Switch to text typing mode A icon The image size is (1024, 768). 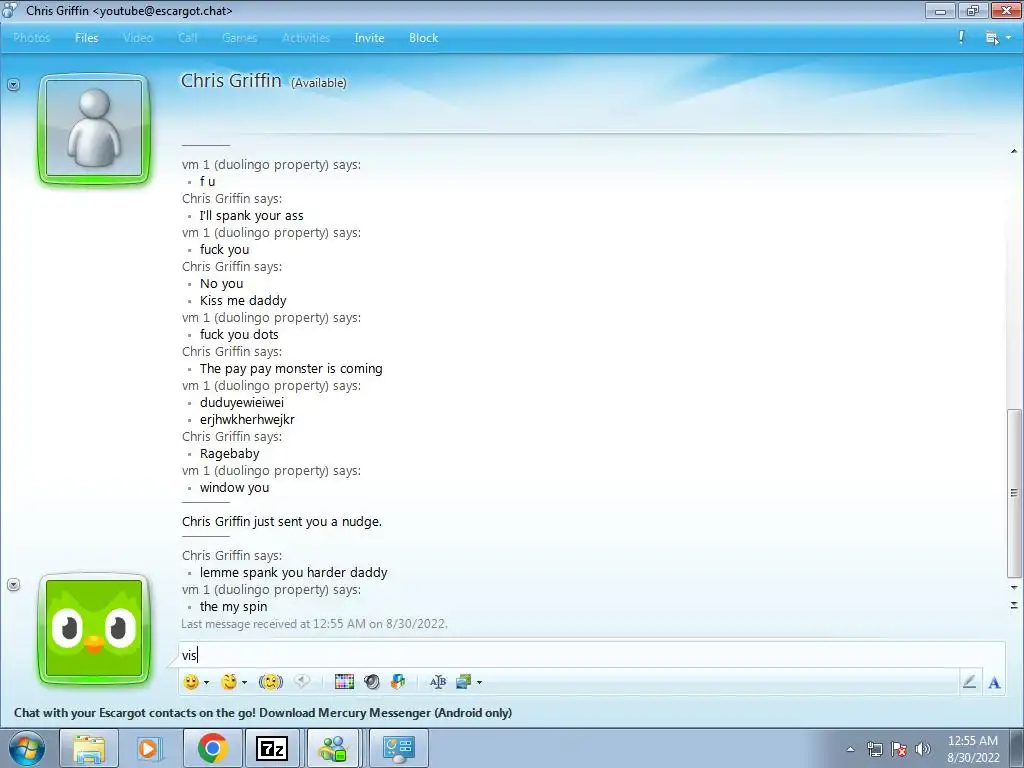coord(994,683)
